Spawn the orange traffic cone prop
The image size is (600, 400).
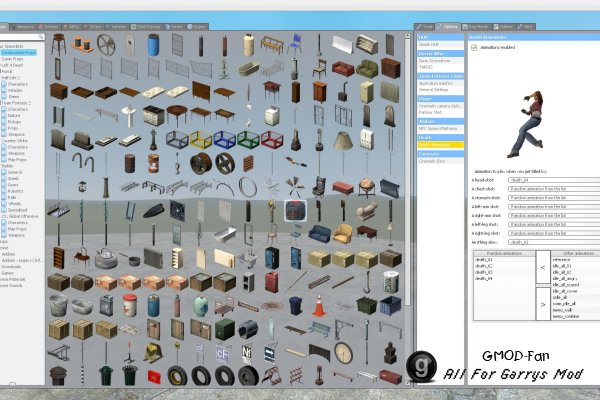pyautogui.click(x=319, y=305)
